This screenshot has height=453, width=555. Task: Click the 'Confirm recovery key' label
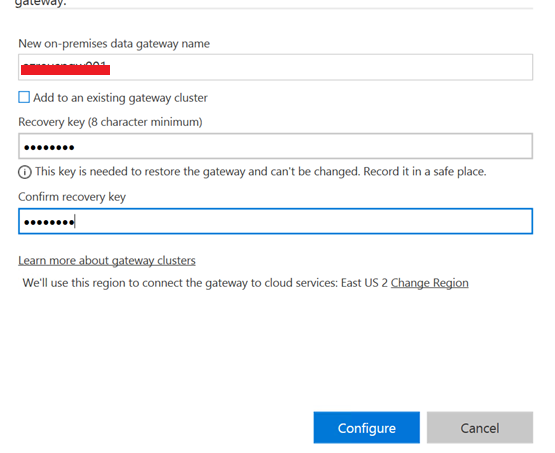(72, 197)
